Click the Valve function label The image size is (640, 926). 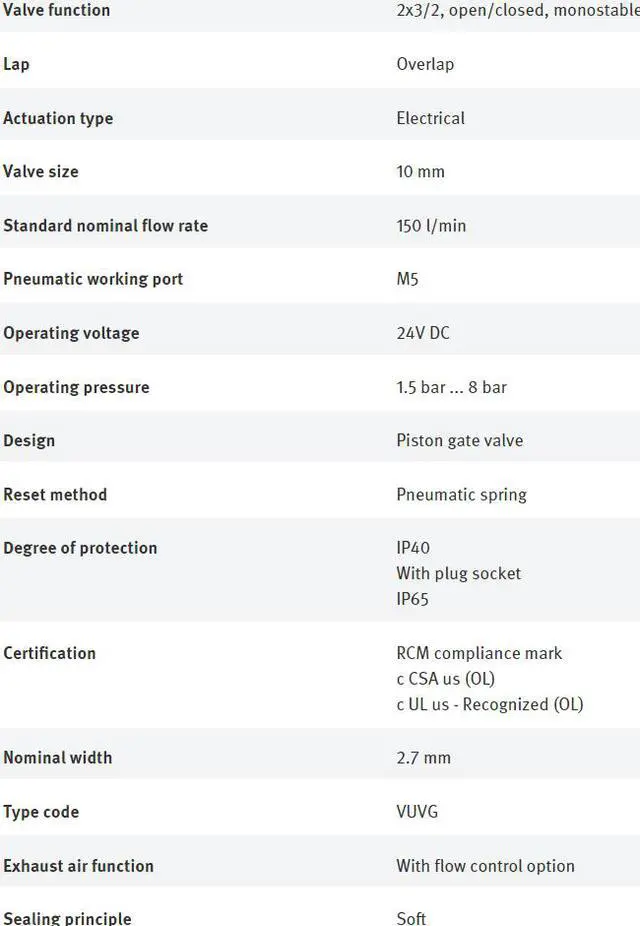click(57, 10)
